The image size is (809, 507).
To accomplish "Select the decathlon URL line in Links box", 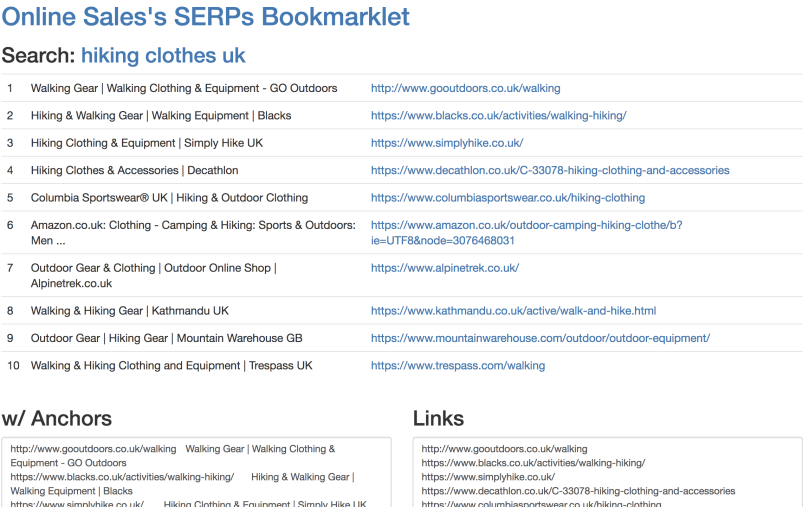I will 578,490.
